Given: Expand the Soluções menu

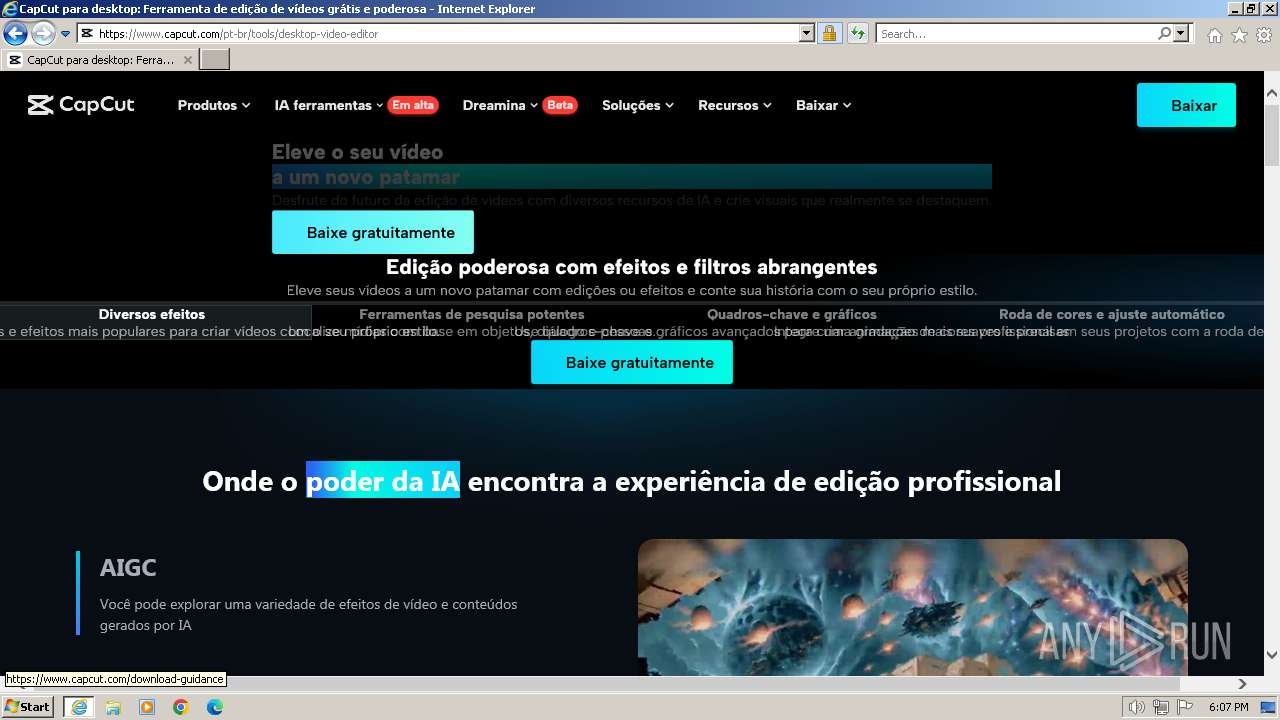Looking at the screenshot, I should pos(638,105).
